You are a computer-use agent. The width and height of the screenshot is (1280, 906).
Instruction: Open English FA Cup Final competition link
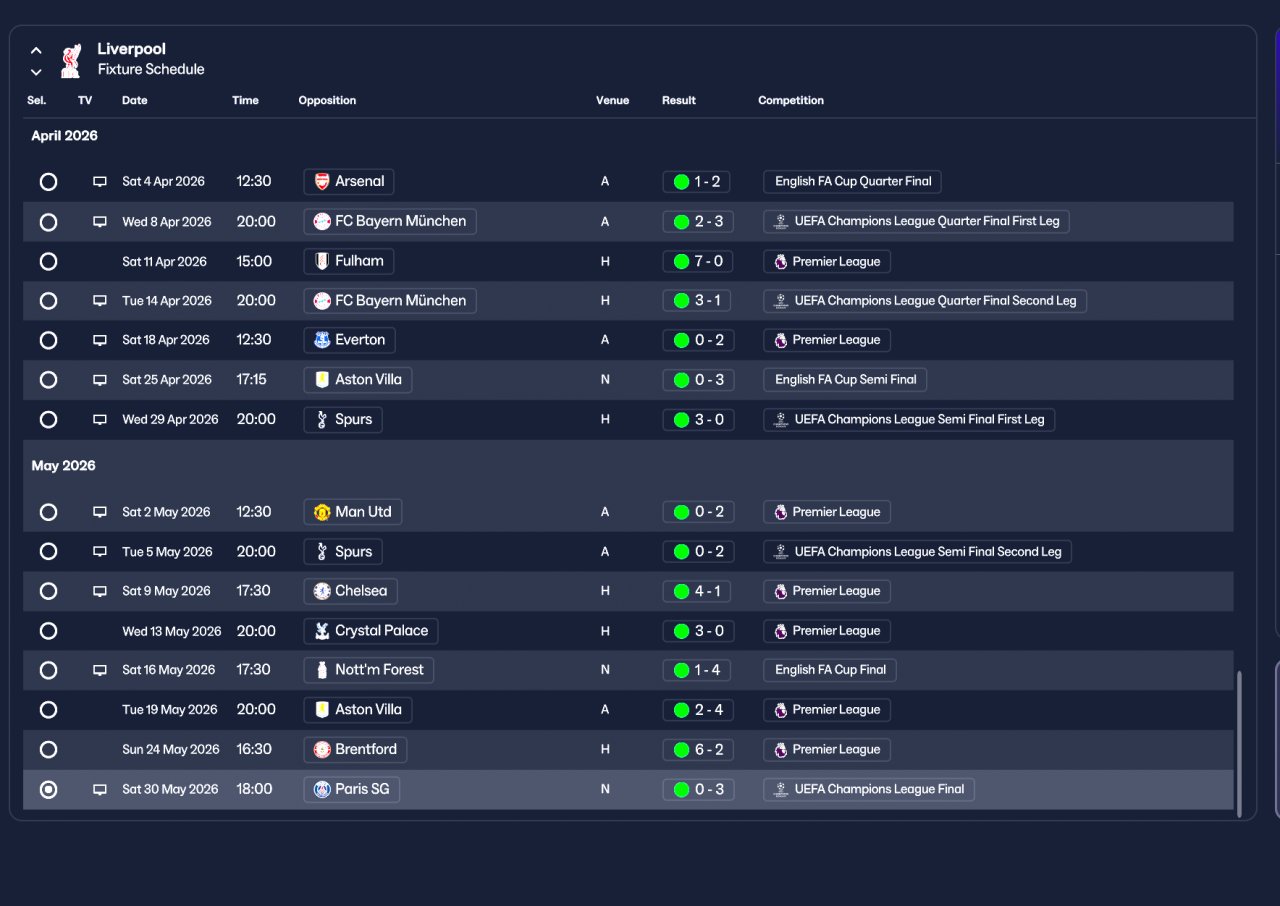point(830,670)
